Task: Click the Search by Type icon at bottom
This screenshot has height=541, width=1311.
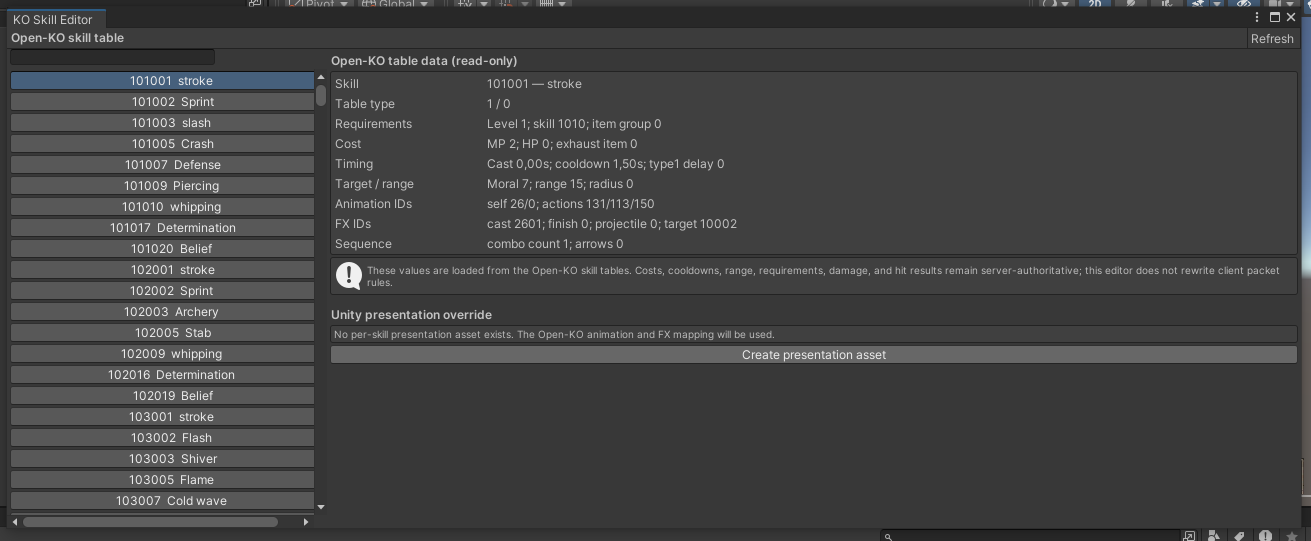Action: click(1214, 536)
